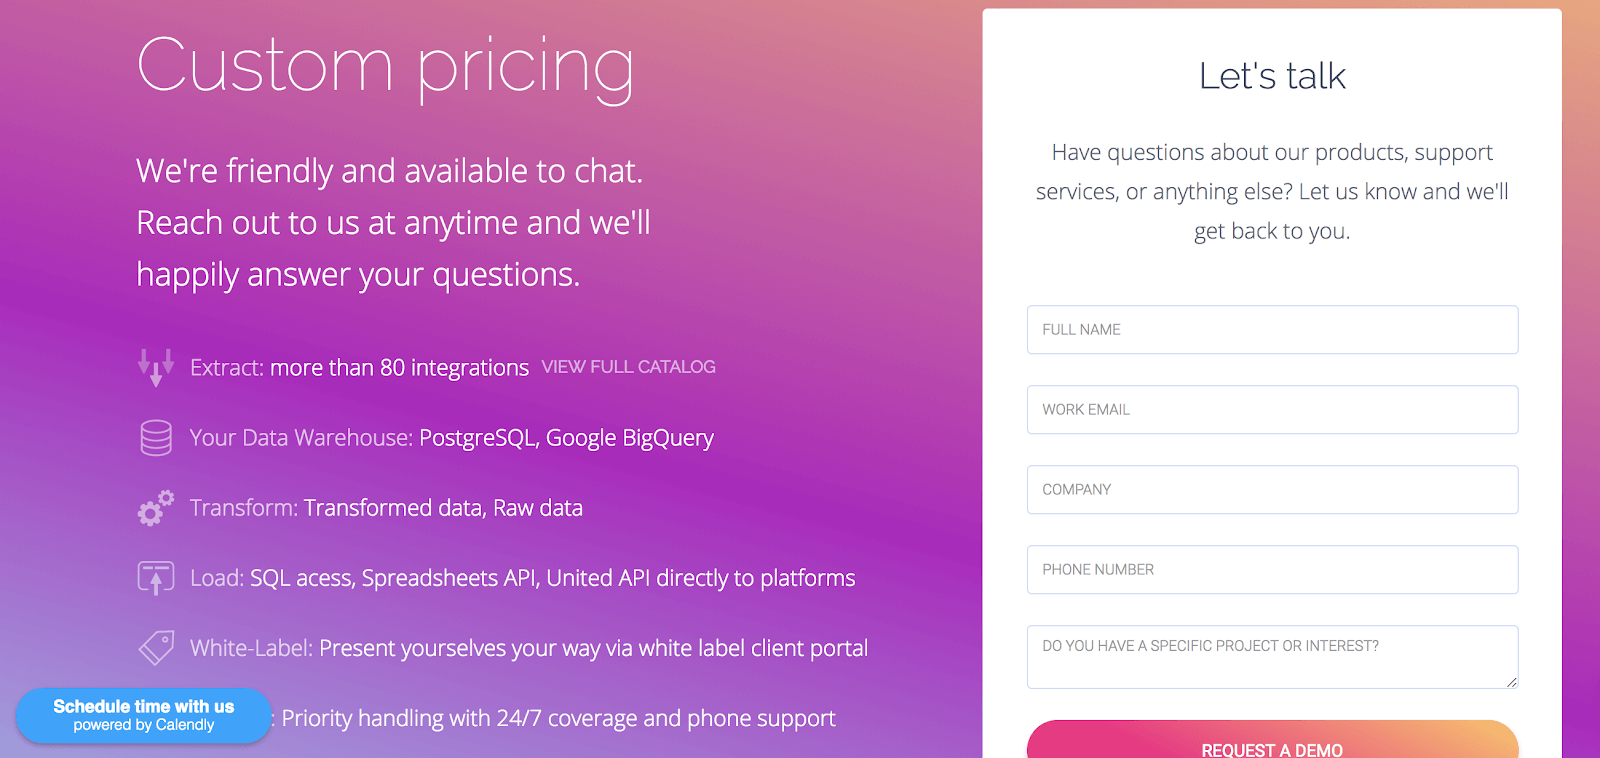Open the VIEW FULL CATALOG link
The height and width of the screenshot is (758, 1600).
(628, 367)
